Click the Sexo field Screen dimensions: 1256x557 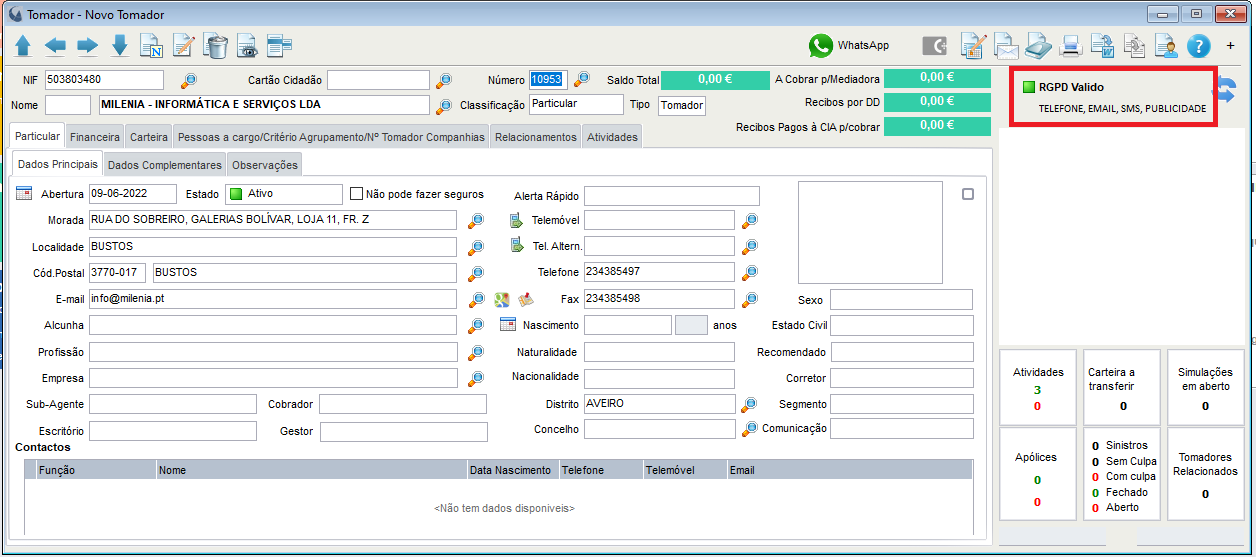click(x=901, y=300)
